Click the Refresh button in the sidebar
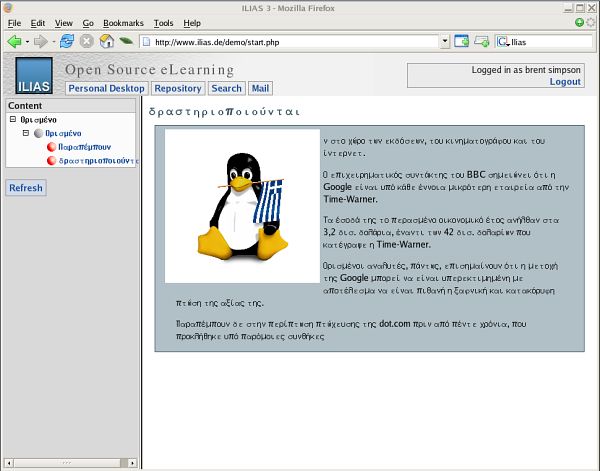Image resolution: width=600 pixels, height=471 pixels. (x=26, y=188)
